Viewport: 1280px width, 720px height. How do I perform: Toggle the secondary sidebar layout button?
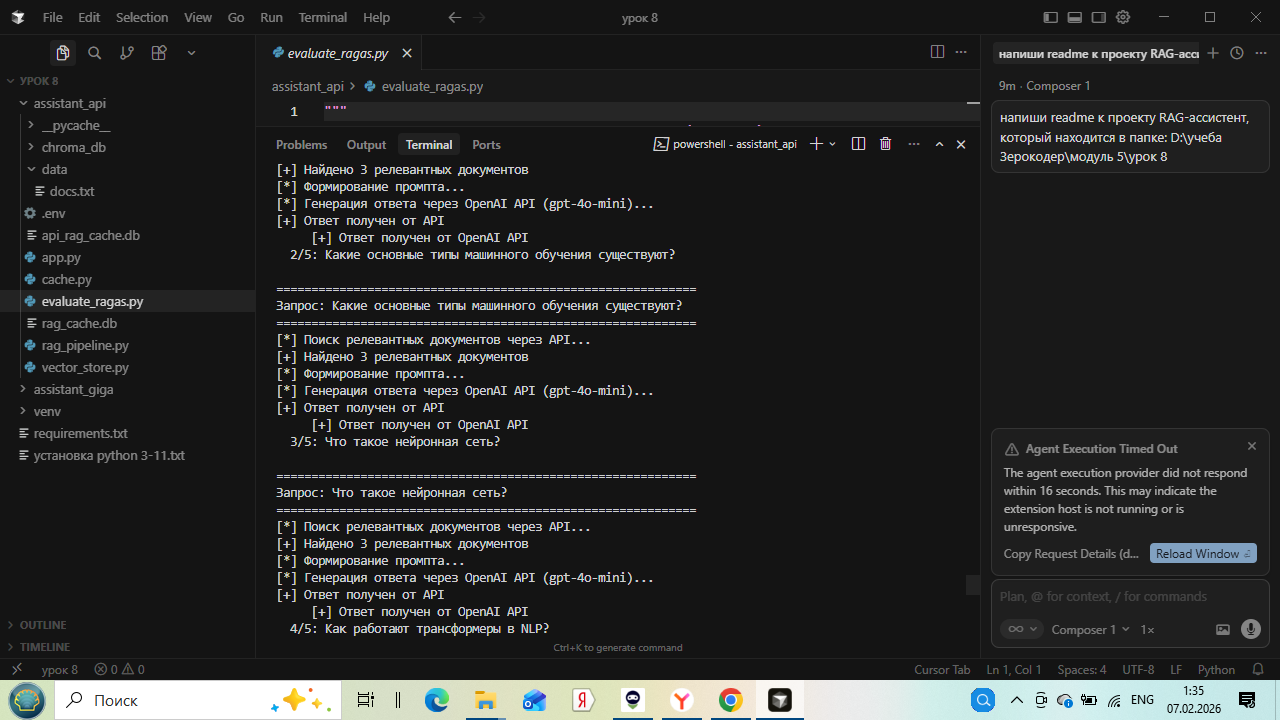1099,17
